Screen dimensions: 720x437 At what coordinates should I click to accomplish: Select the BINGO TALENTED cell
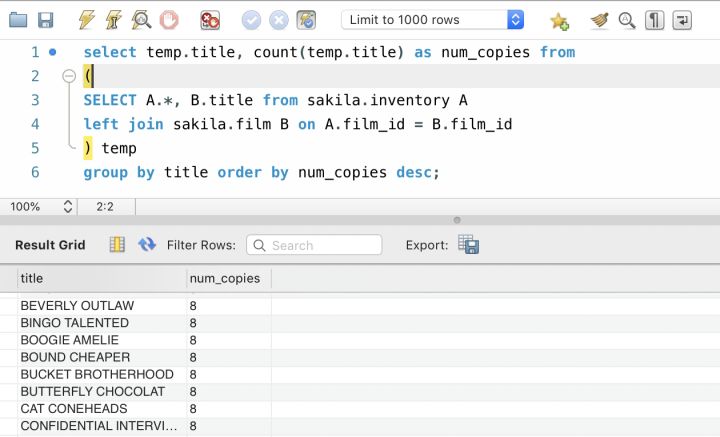point(102,323)
